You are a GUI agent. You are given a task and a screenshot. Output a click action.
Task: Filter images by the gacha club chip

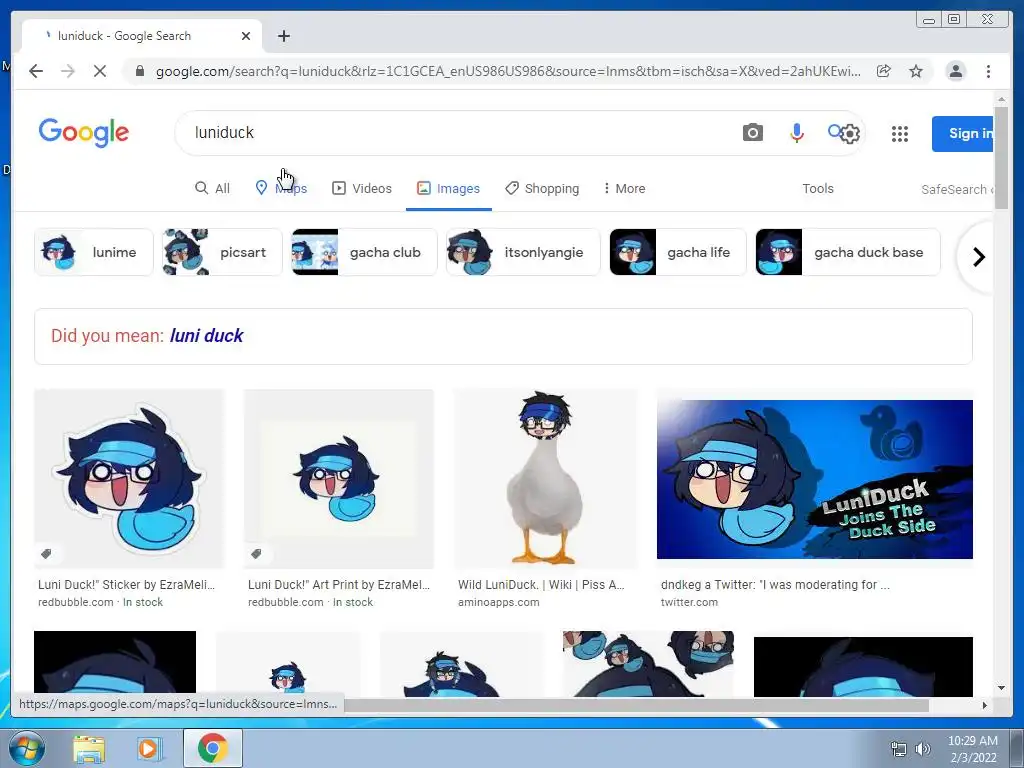pyautogui.click(x=364, y=252)
